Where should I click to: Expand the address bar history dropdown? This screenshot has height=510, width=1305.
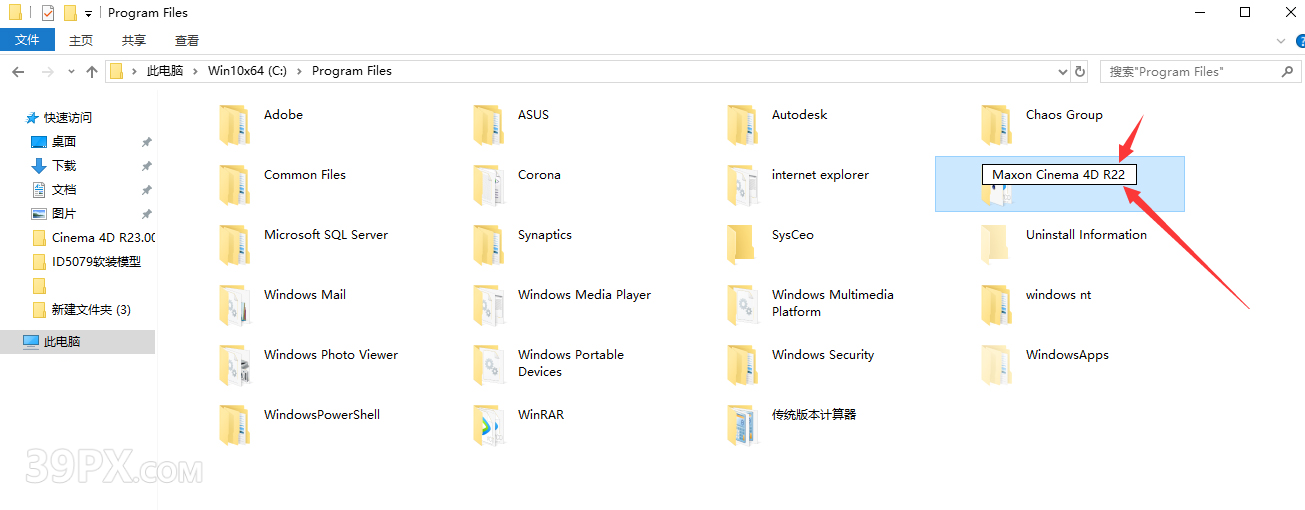(x=1062, y=71)
